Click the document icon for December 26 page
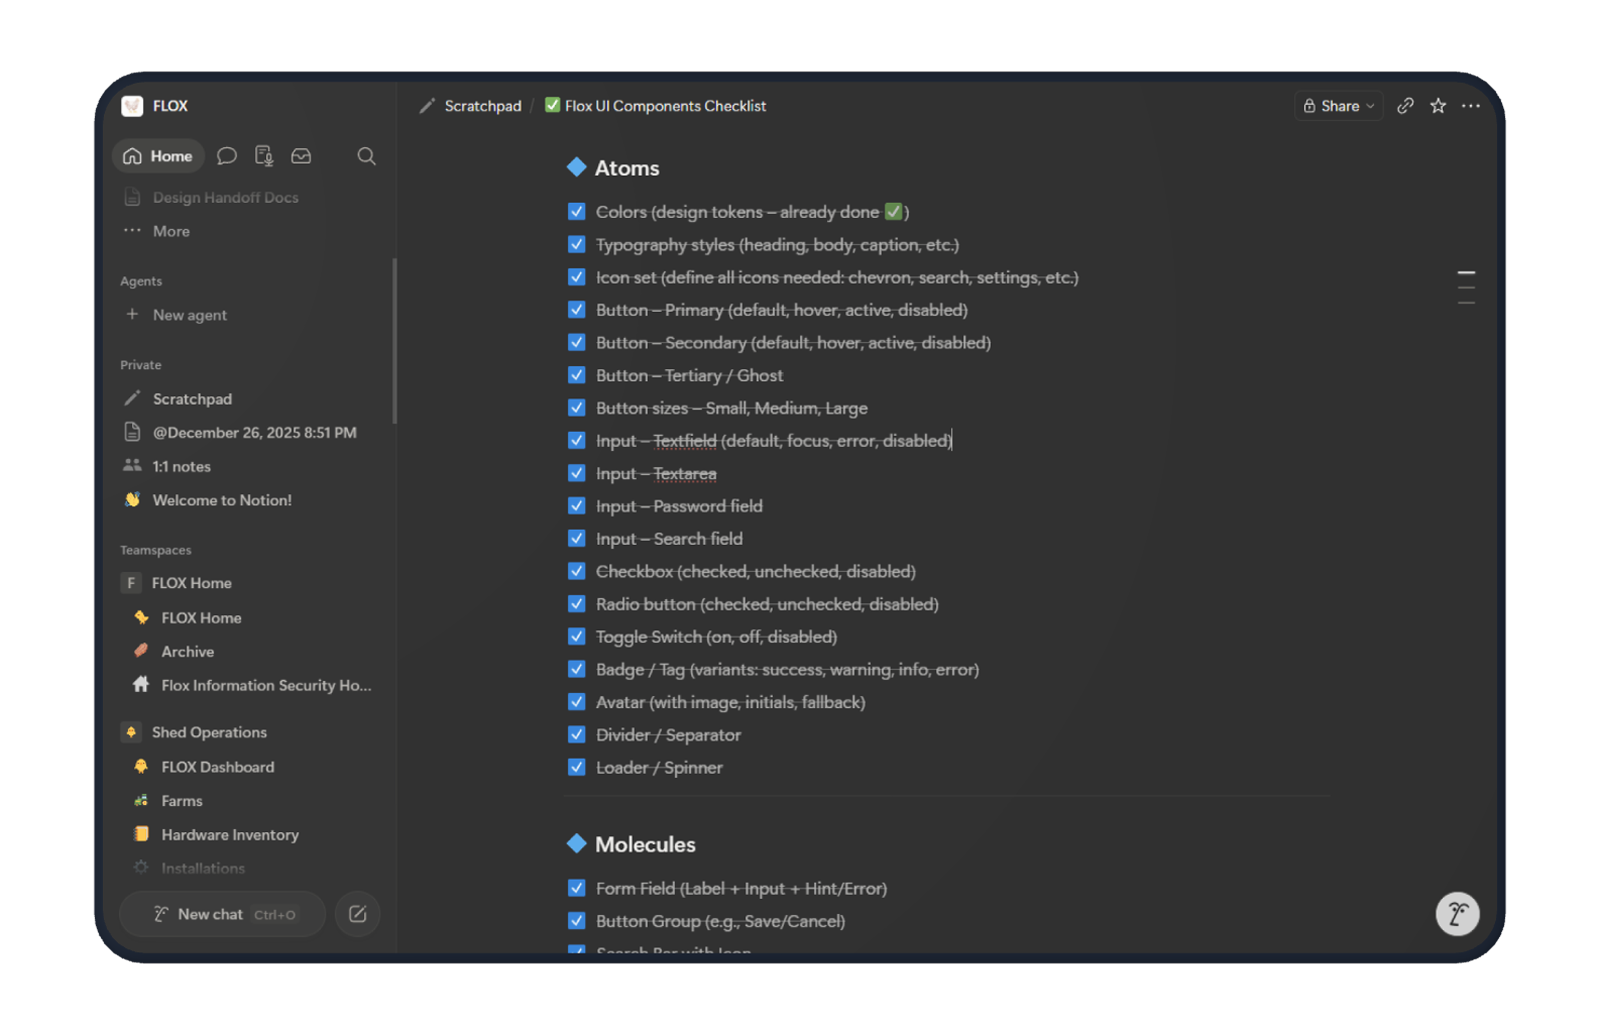This screenshot has height=1034, width=1600. click(x=132, y=432)
